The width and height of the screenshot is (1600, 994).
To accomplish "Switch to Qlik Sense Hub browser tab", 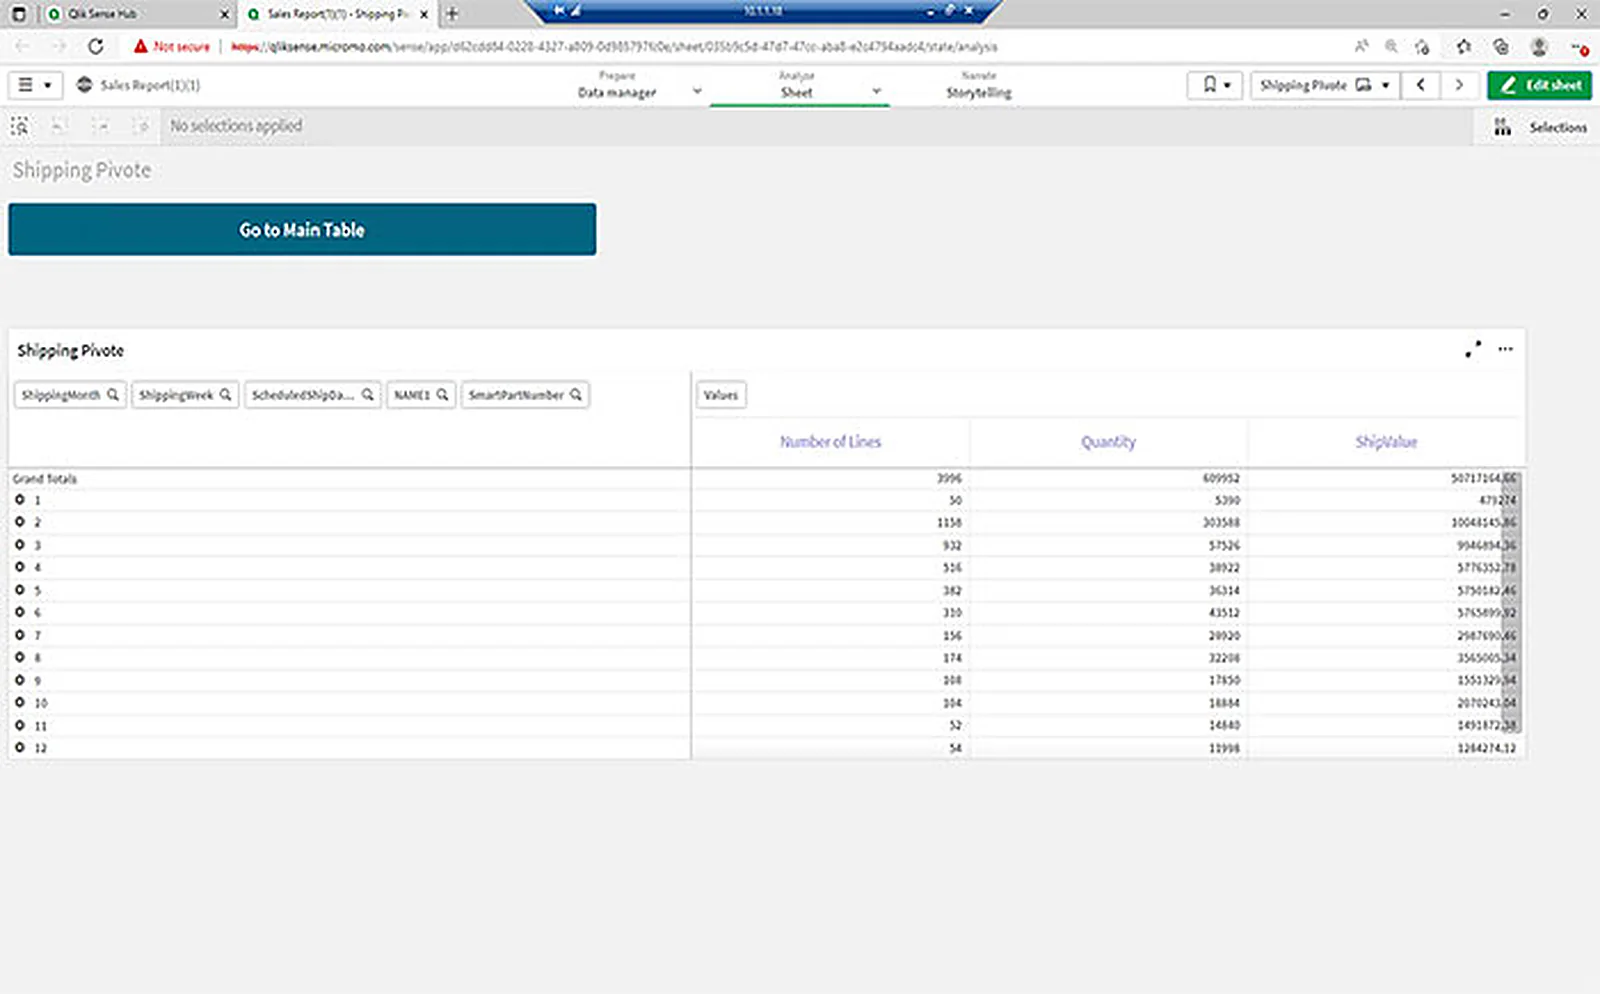I will tap(135, 14).
